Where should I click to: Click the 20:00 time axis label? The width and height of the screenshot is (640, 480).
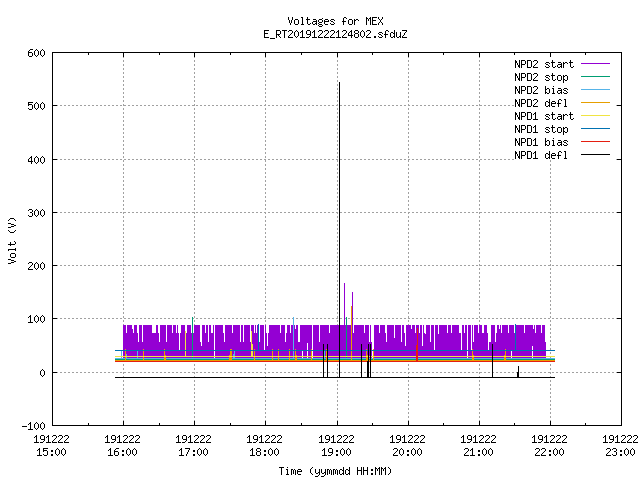pyautogui.click(x=407, y=452)
